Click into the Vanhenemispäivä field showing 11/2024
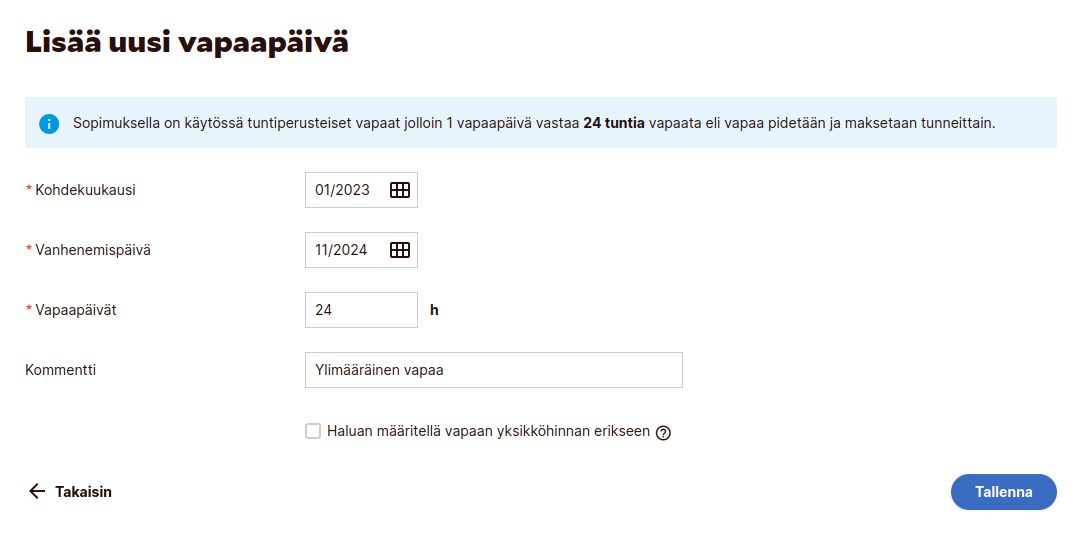1088x546 pixels. click(x=345, y=250)
